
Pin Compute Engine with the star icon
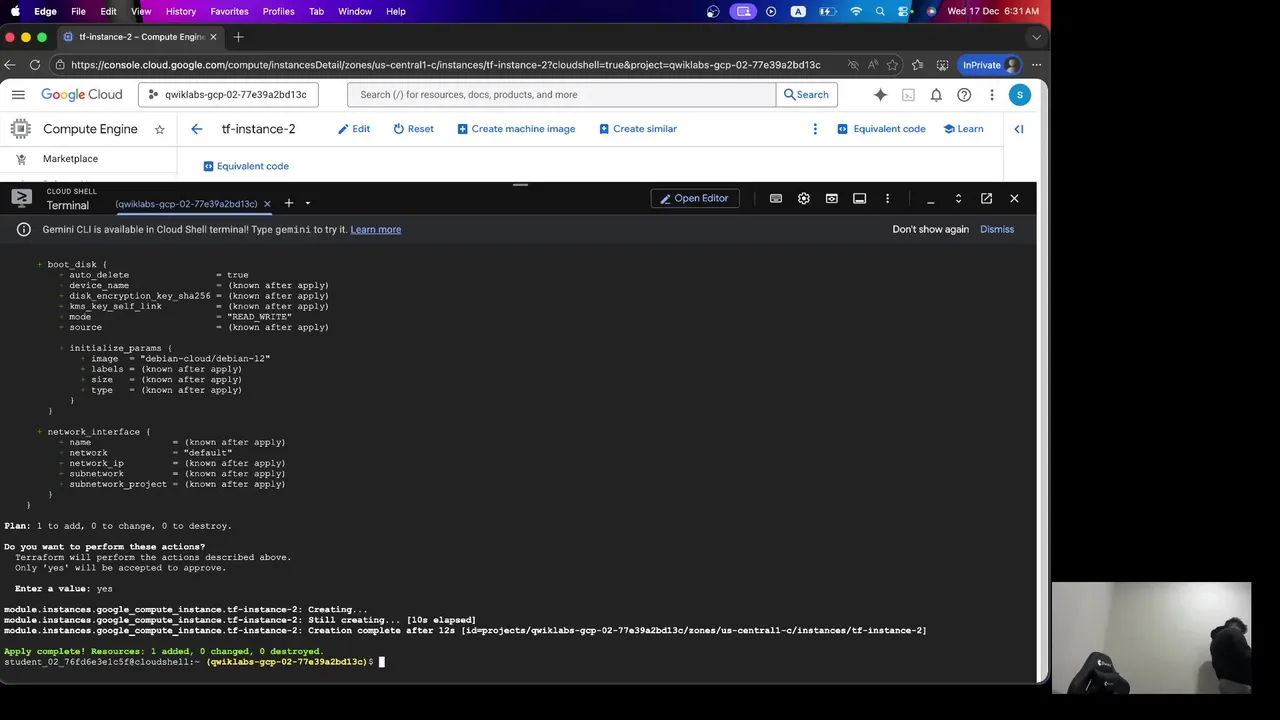point(159,129)
